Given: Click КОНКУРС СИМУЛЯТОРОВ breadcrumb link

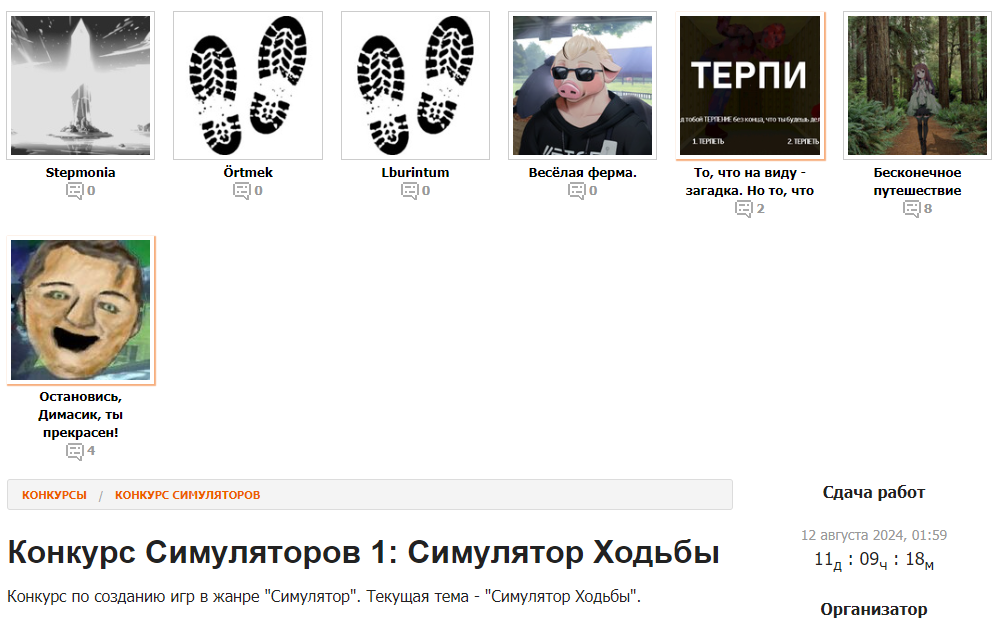Looking at the screenshot, I should click(x=188, y=495).
